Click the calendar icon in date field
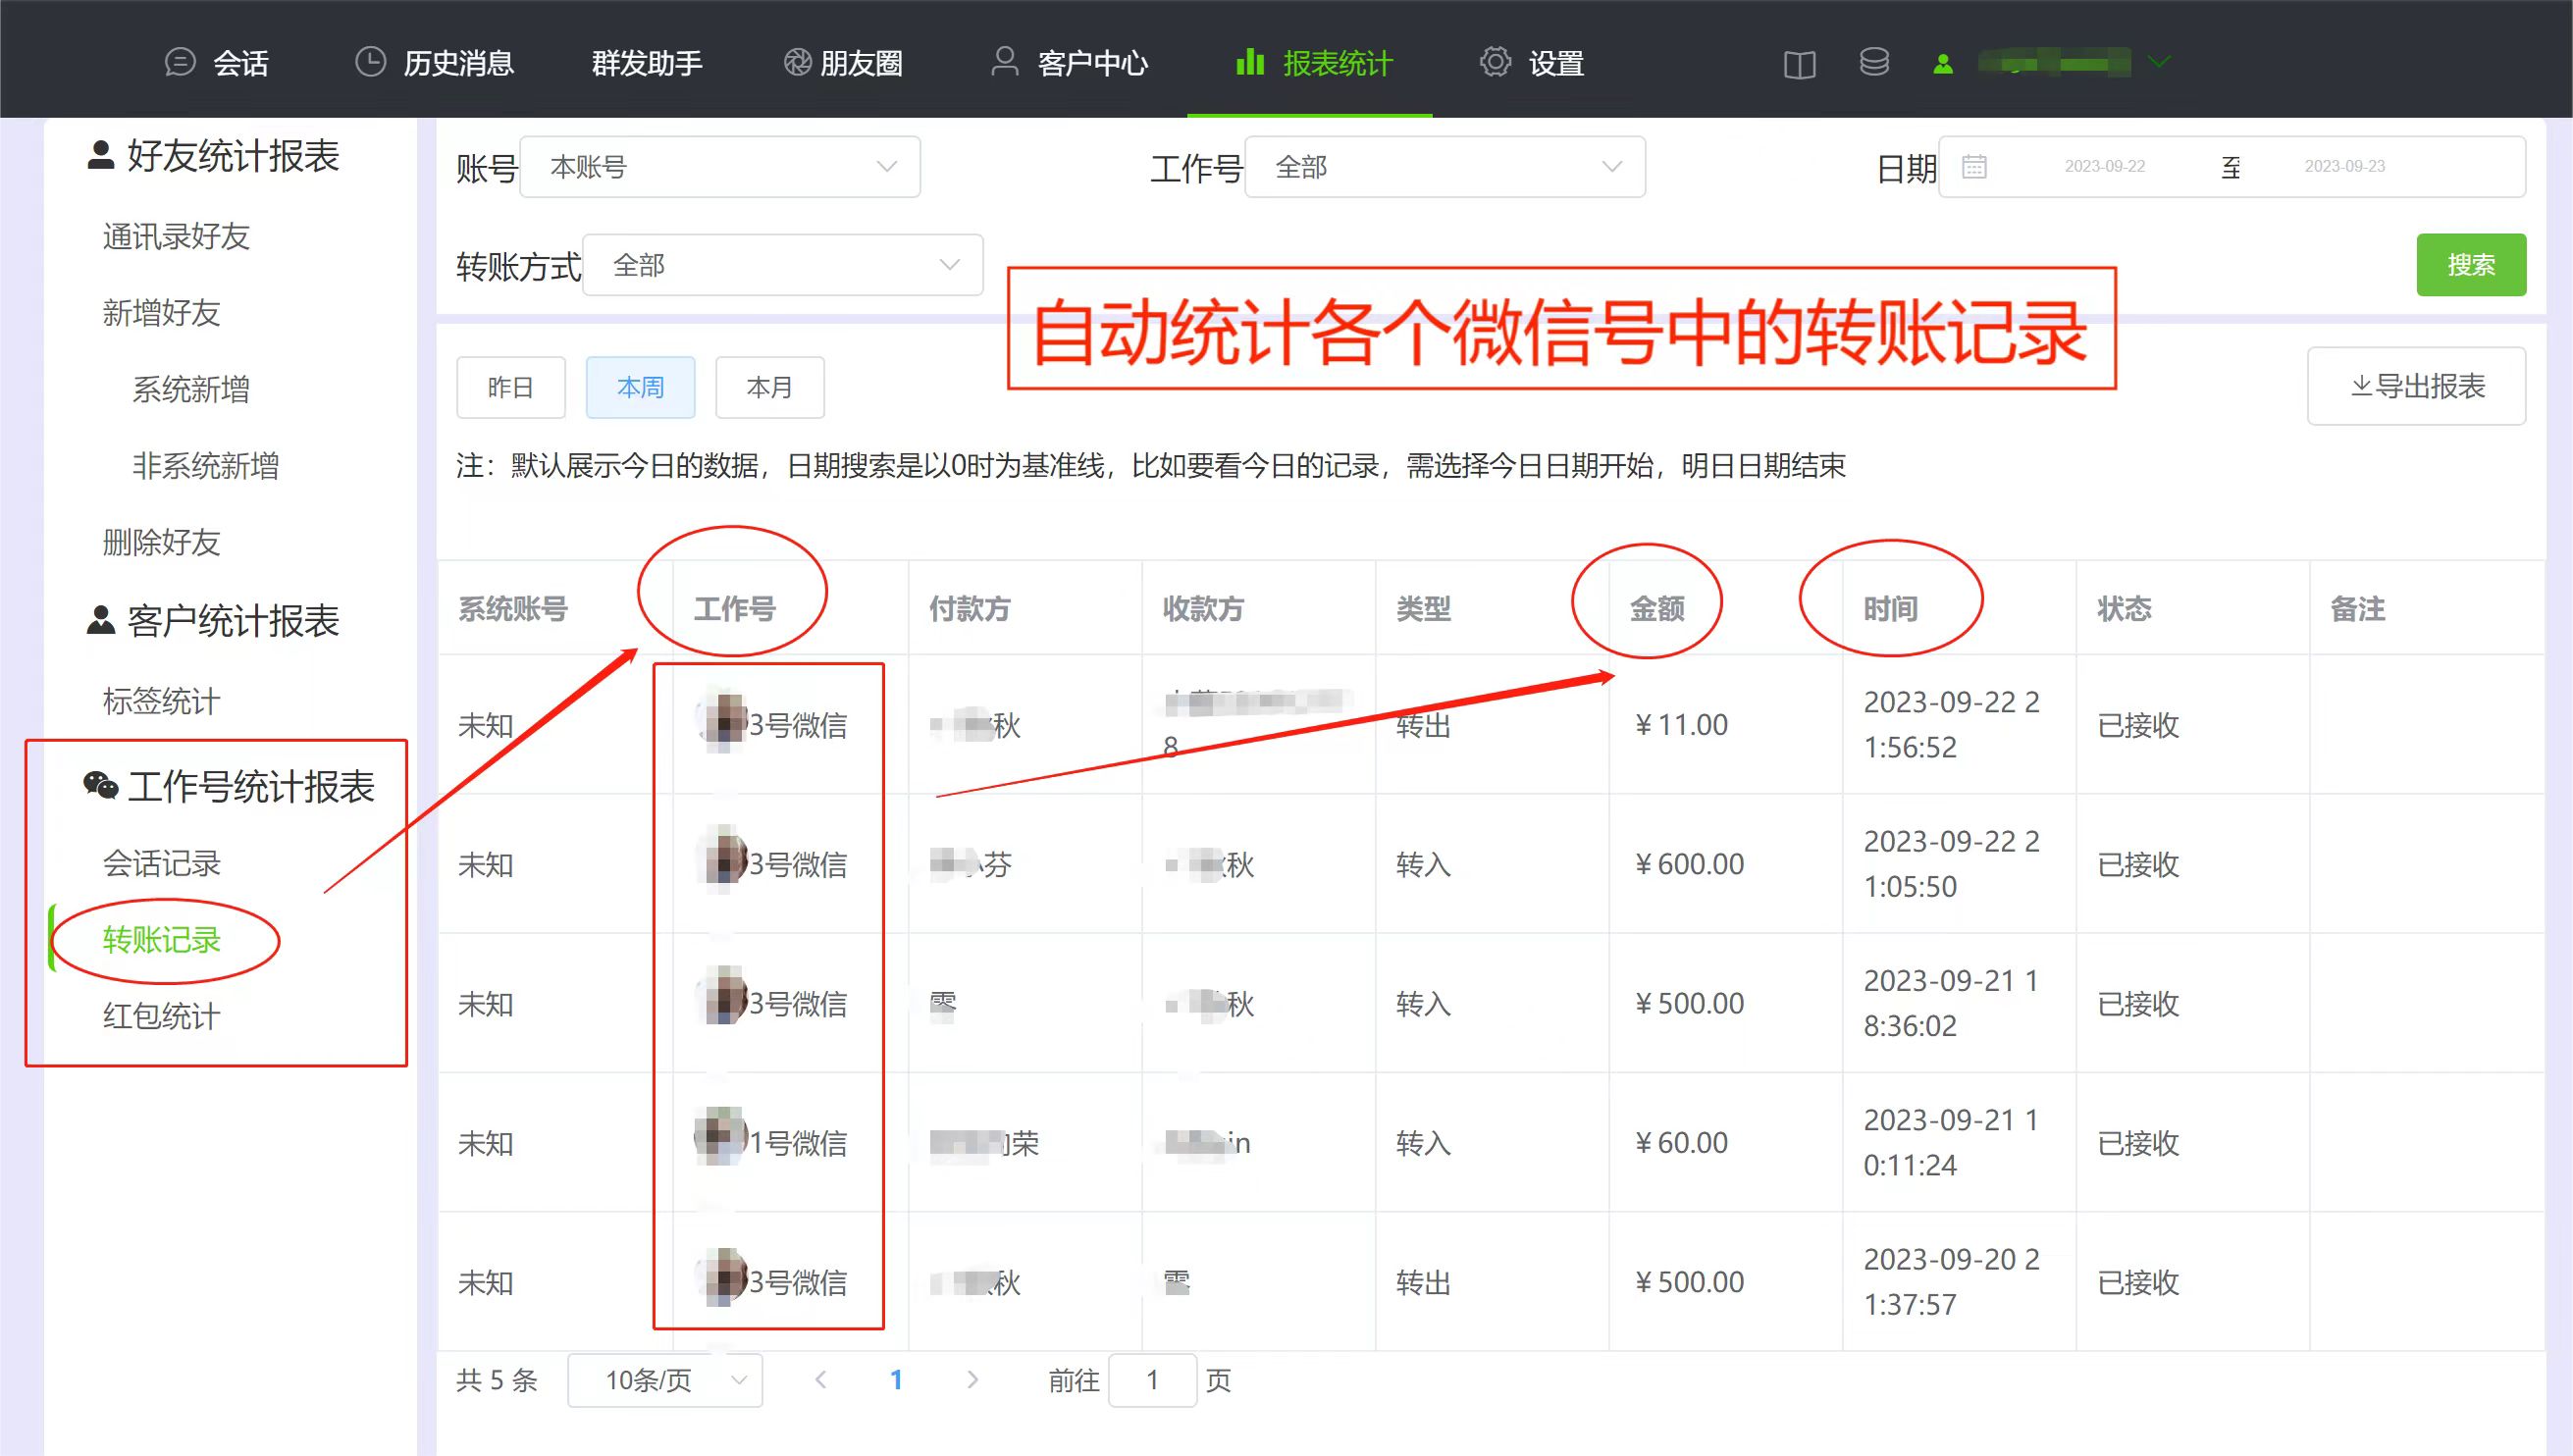Viewport: 2573px width, 1456px height. coord(1973,167)
